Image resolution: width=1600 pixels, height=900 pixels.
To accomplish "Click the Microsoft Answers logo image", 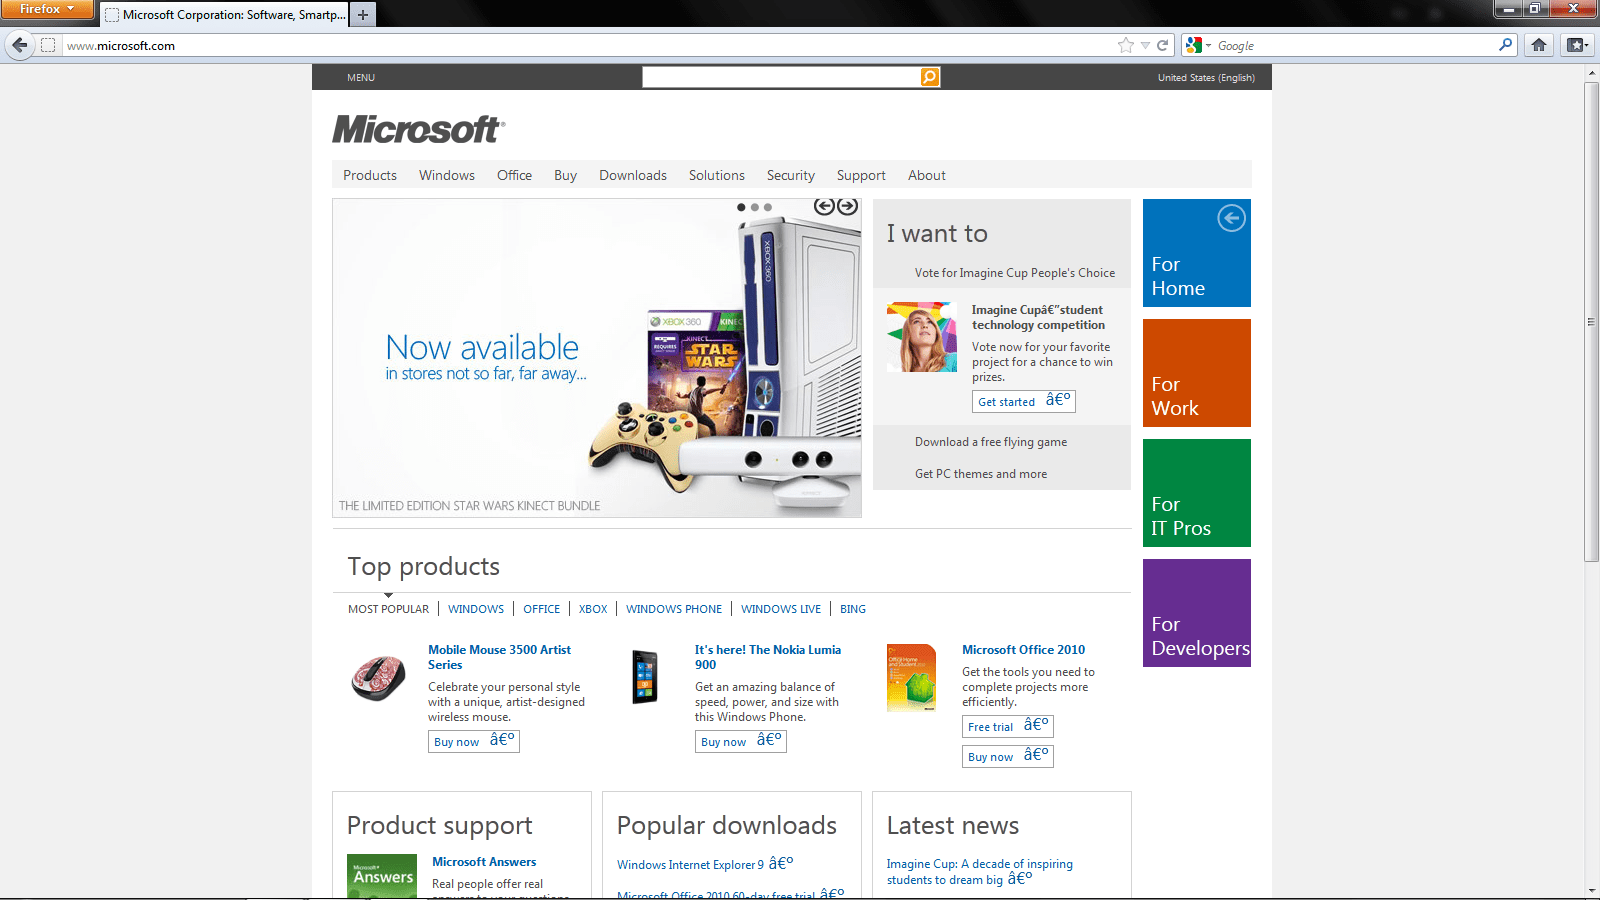I will tap(382, 876).
